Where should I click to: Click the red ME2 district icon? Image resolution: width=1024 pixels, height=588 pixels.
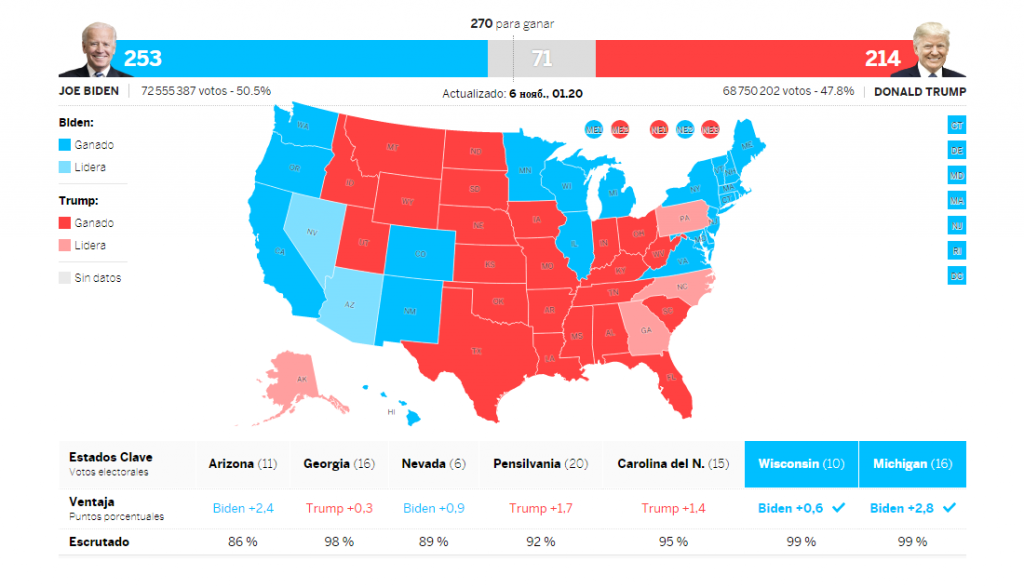618,128
